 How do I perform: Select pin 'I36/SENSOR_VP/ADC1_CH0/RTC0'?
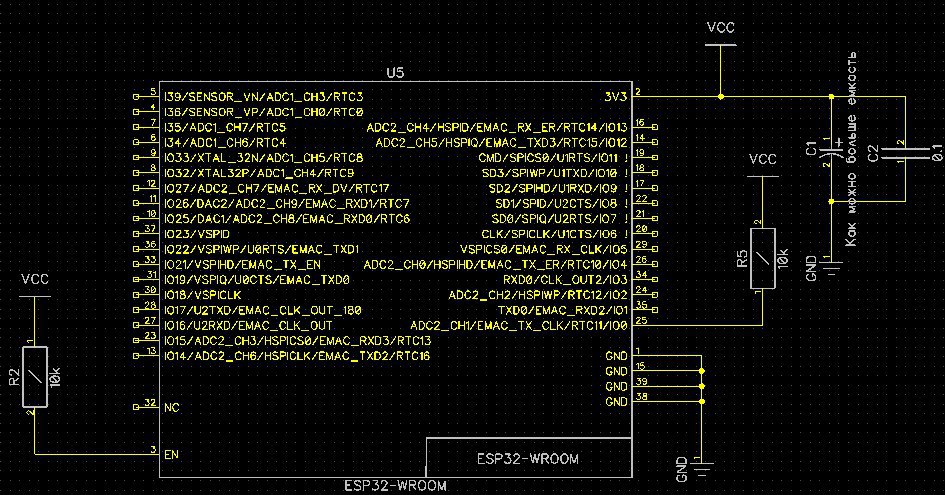click(x=263, y=112)
